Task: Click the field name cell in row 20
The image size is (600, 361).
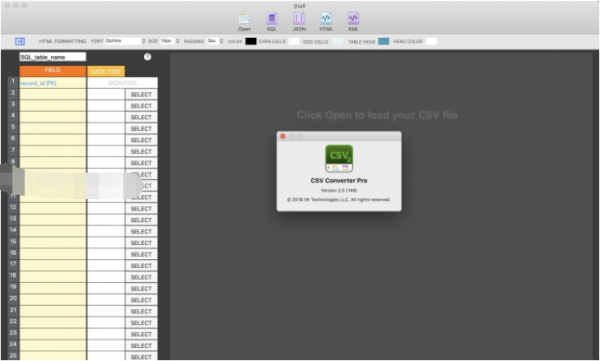Action: pos(53,301)
